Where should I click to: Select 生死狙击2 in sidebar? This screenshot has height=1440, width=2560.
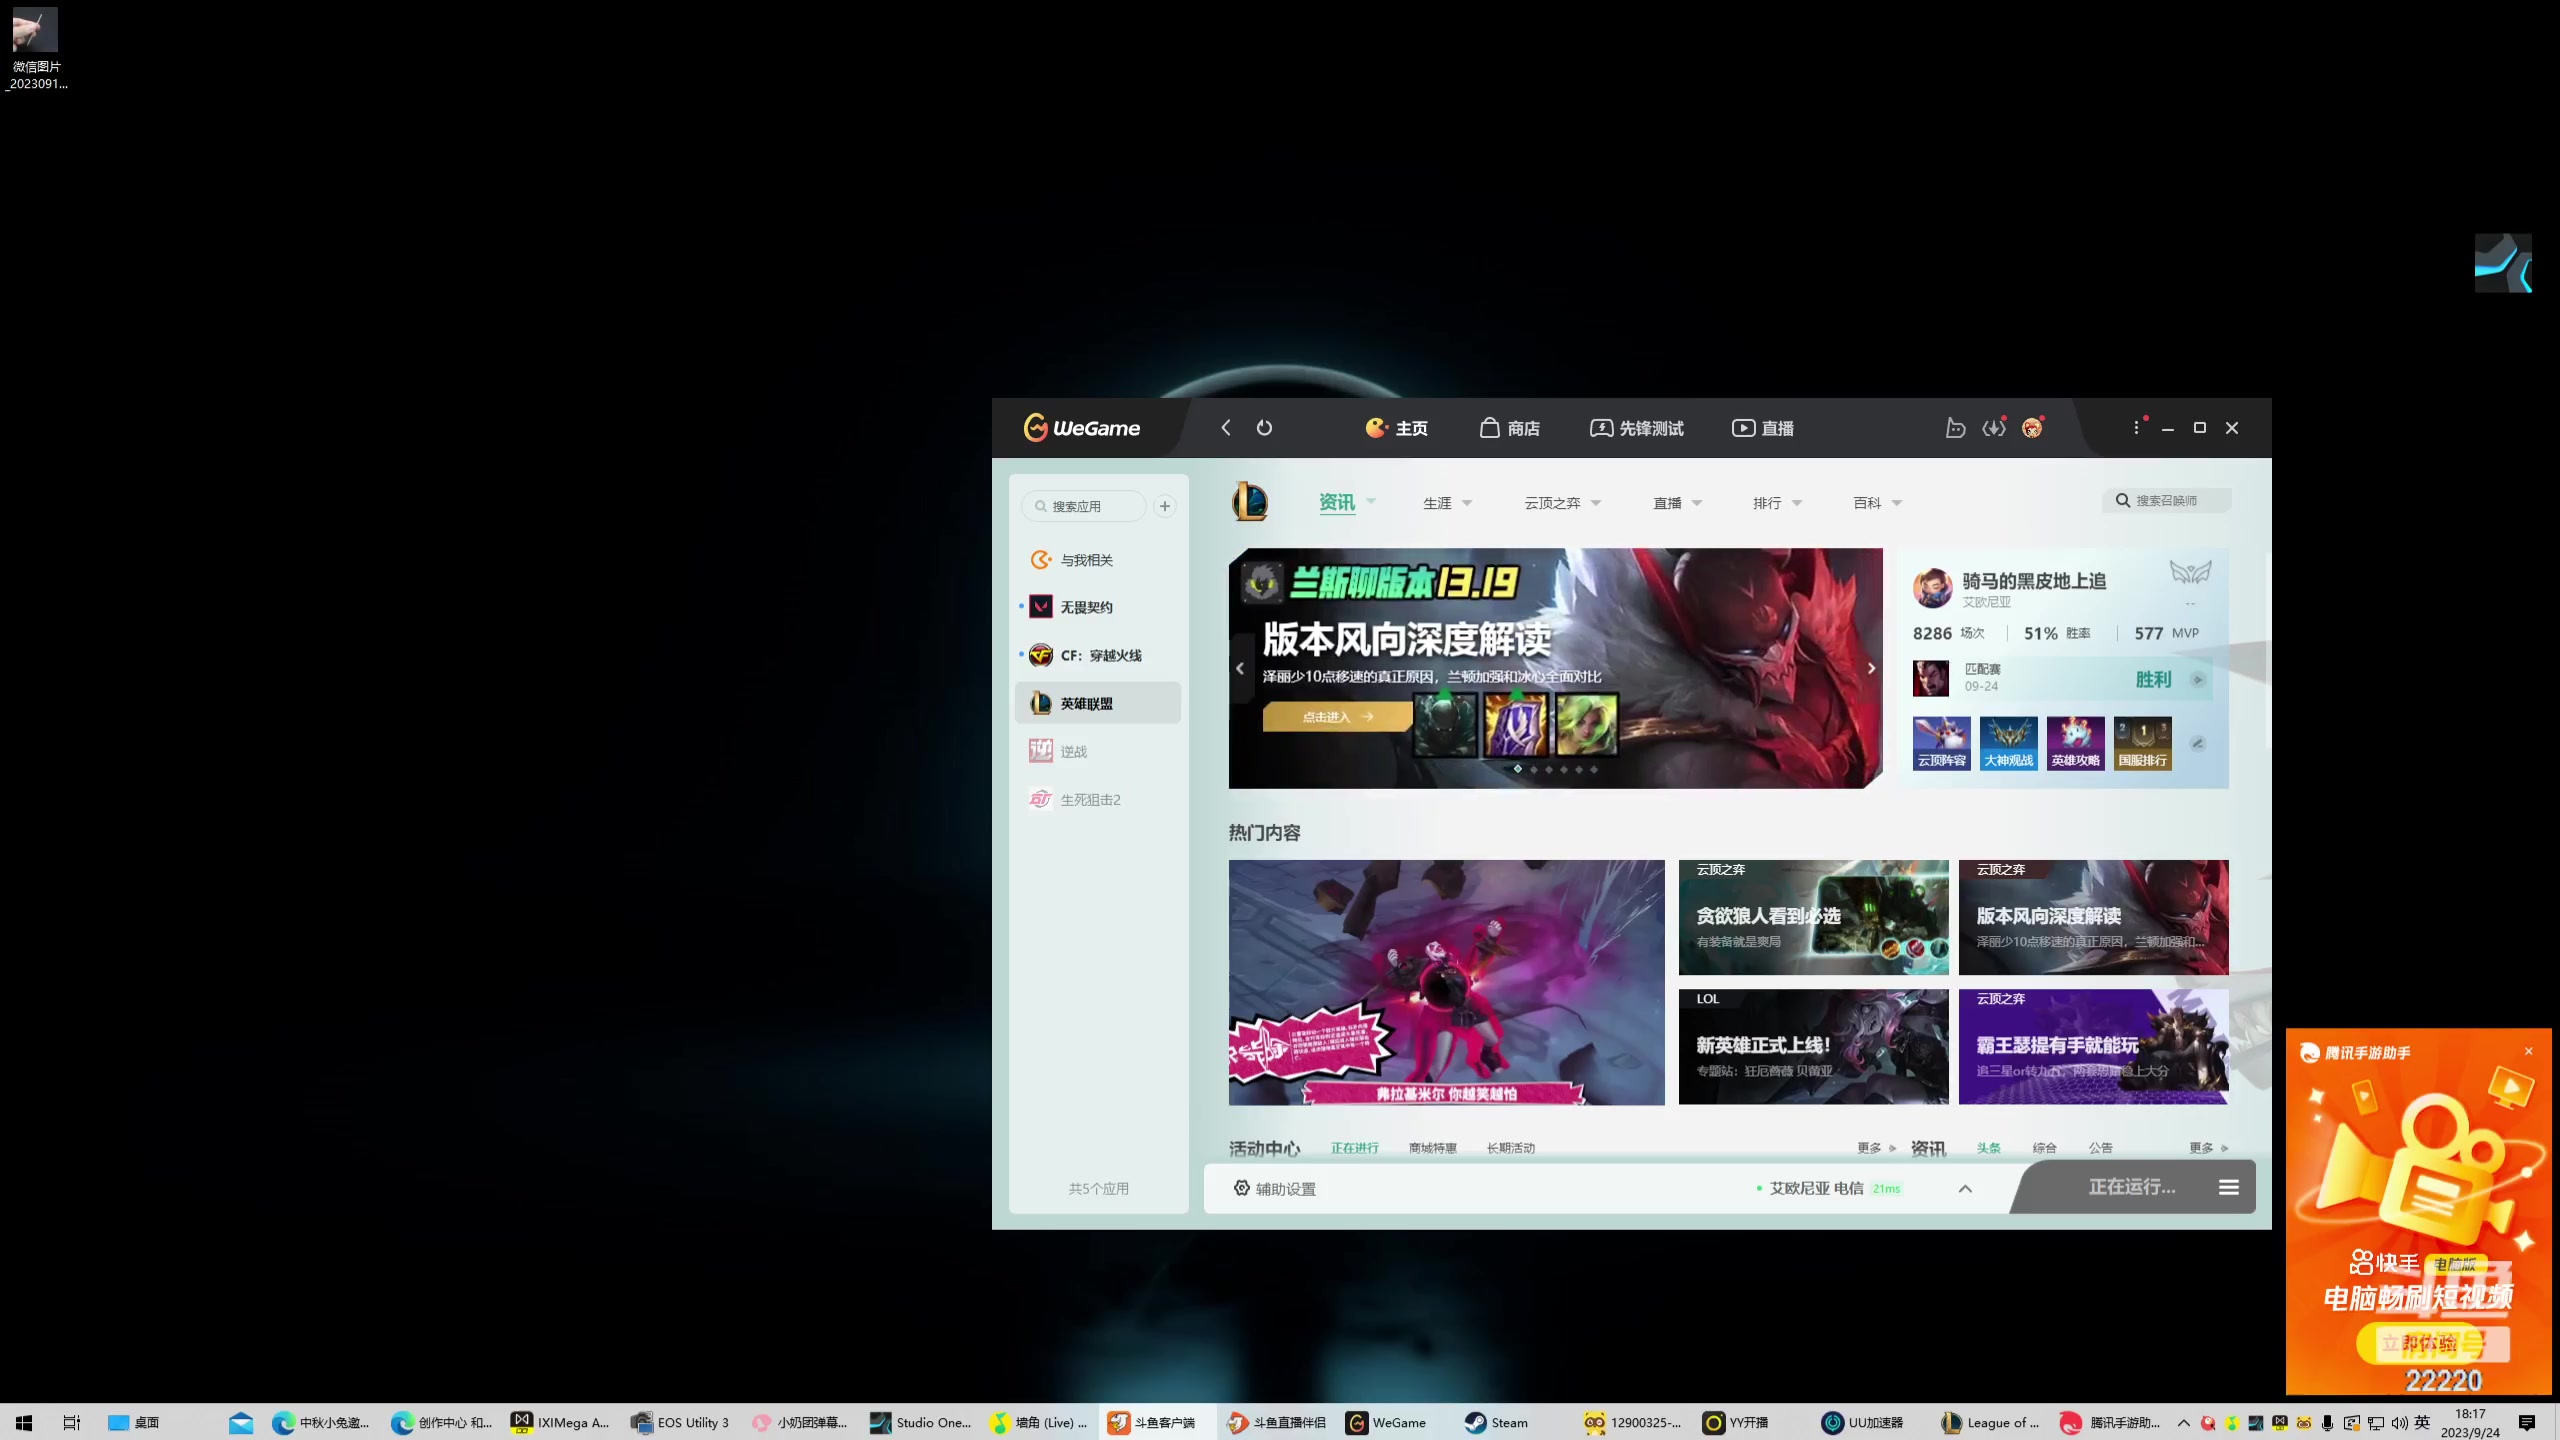(1098, 799)
